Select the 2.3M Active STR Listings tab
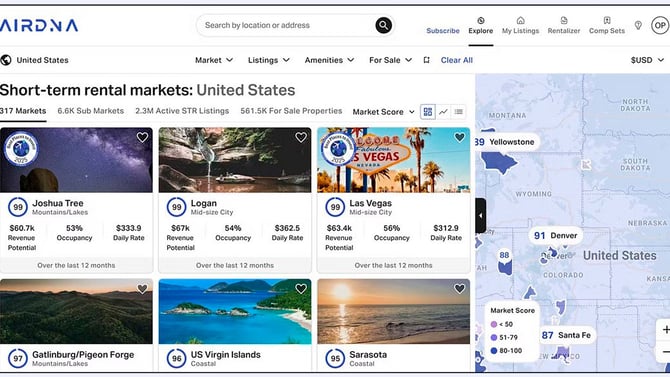The height and width of the screenshot is (377, 670). [x=182, y=111]
